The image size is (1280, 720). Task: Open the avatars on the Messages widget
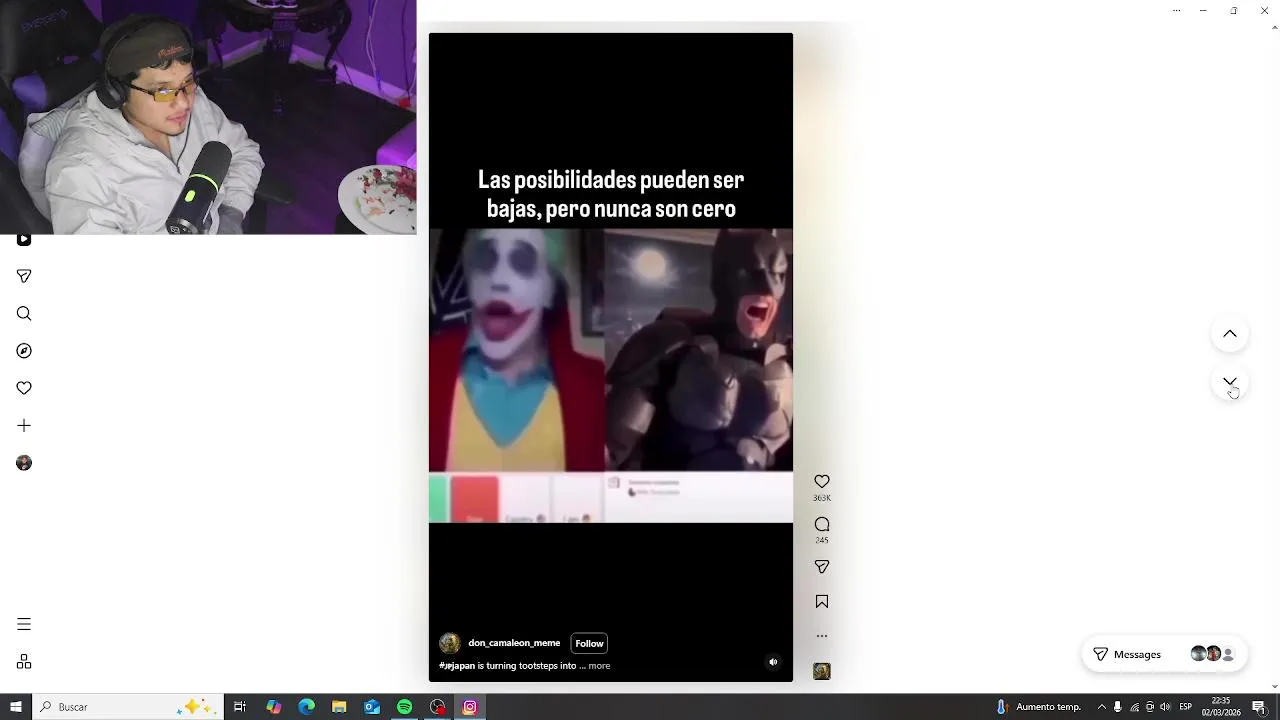[1213, 654]
